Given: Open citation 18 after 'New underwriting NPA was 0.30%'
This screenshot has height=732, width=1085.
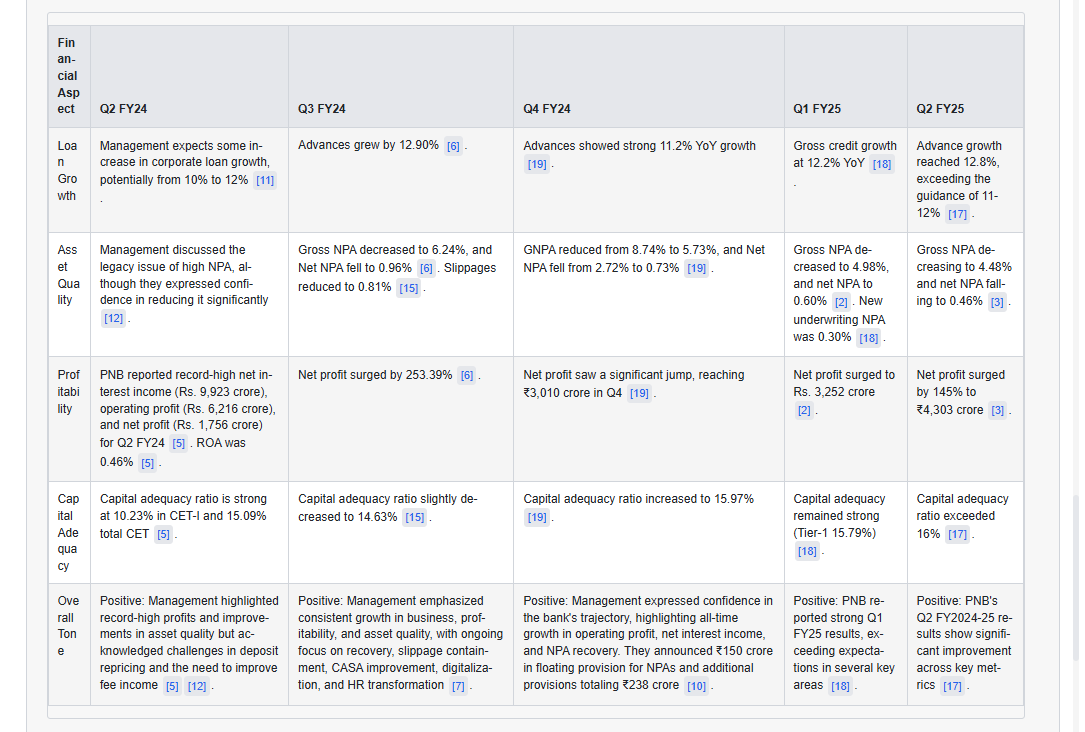Looking at the screenshot, I should pos(868,338).
